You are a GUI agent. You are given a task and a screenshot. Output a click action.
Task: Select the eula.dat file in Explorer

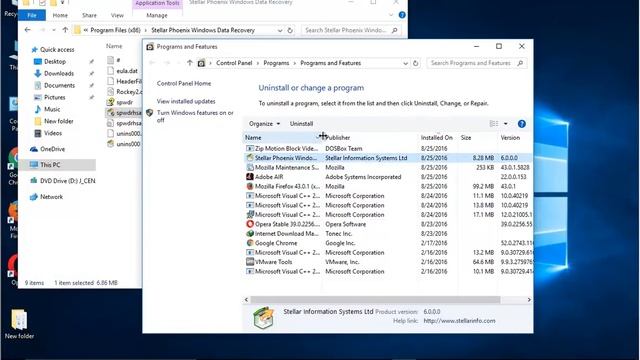pyautogui.click(x=122, y=71)
